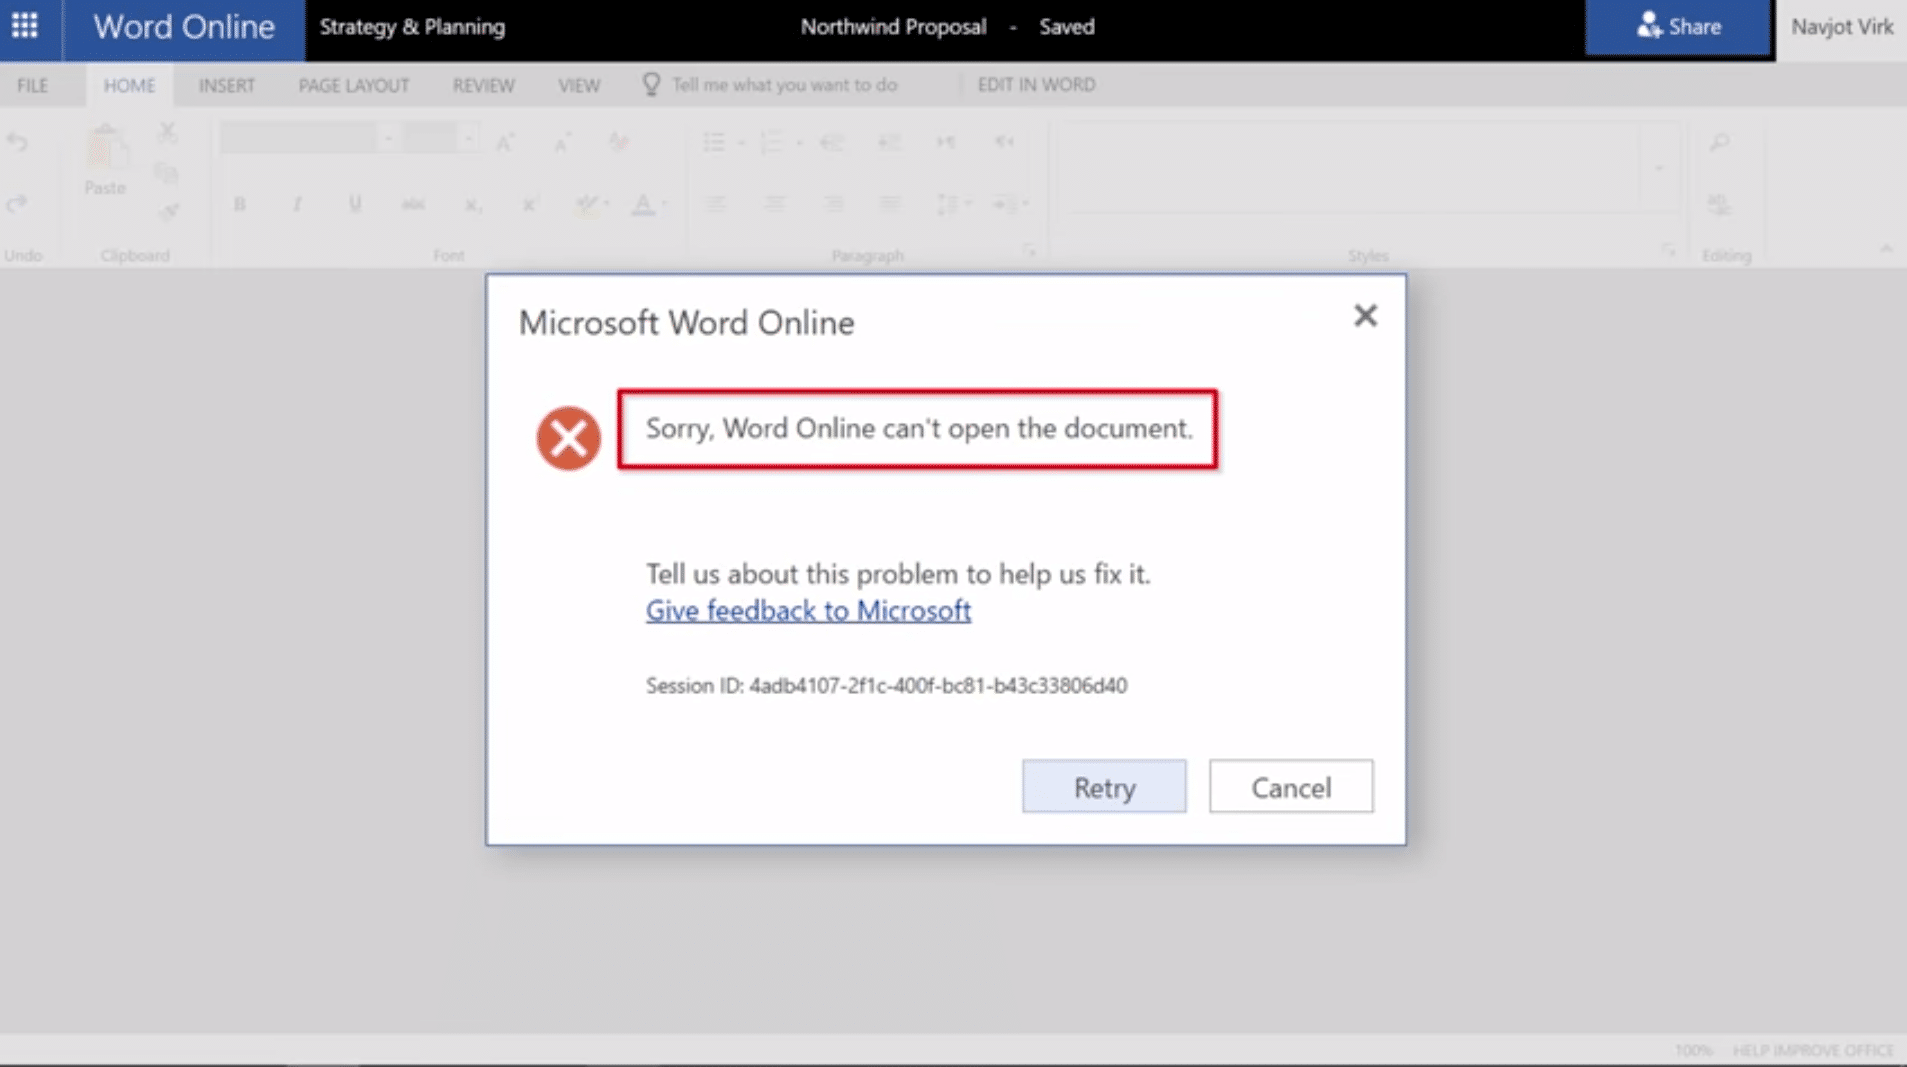
Task: Switch to the REVIEW tab
Action: pos(483,85)
